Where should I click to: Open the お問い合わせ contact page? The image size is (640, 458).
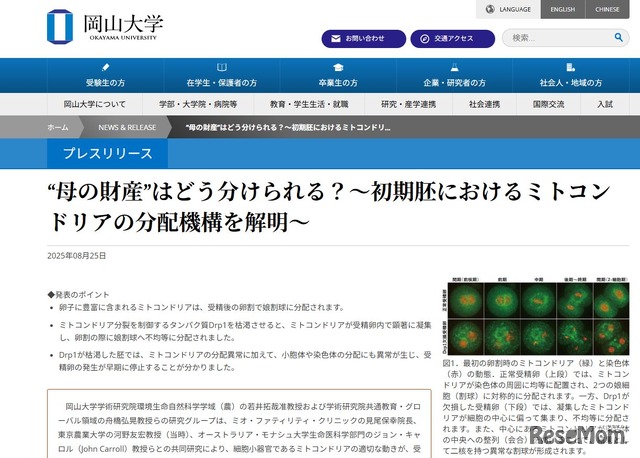(x=364, y=39)
